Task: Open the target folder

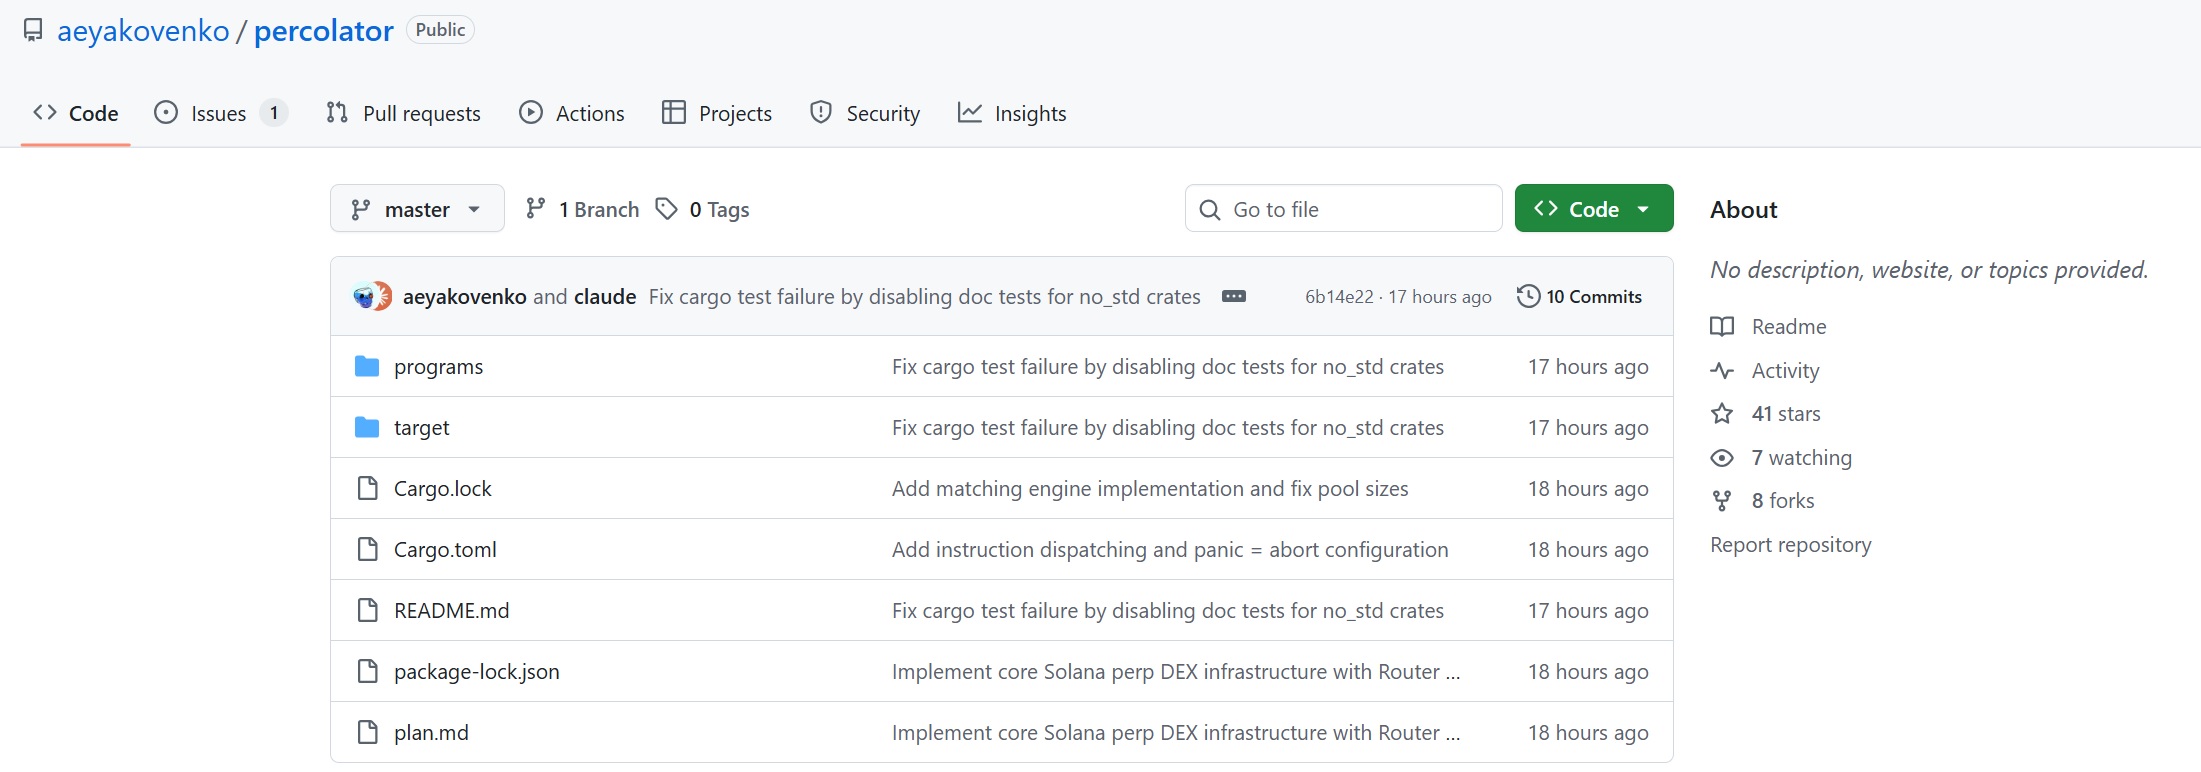Action: click(x=421, y=428)
